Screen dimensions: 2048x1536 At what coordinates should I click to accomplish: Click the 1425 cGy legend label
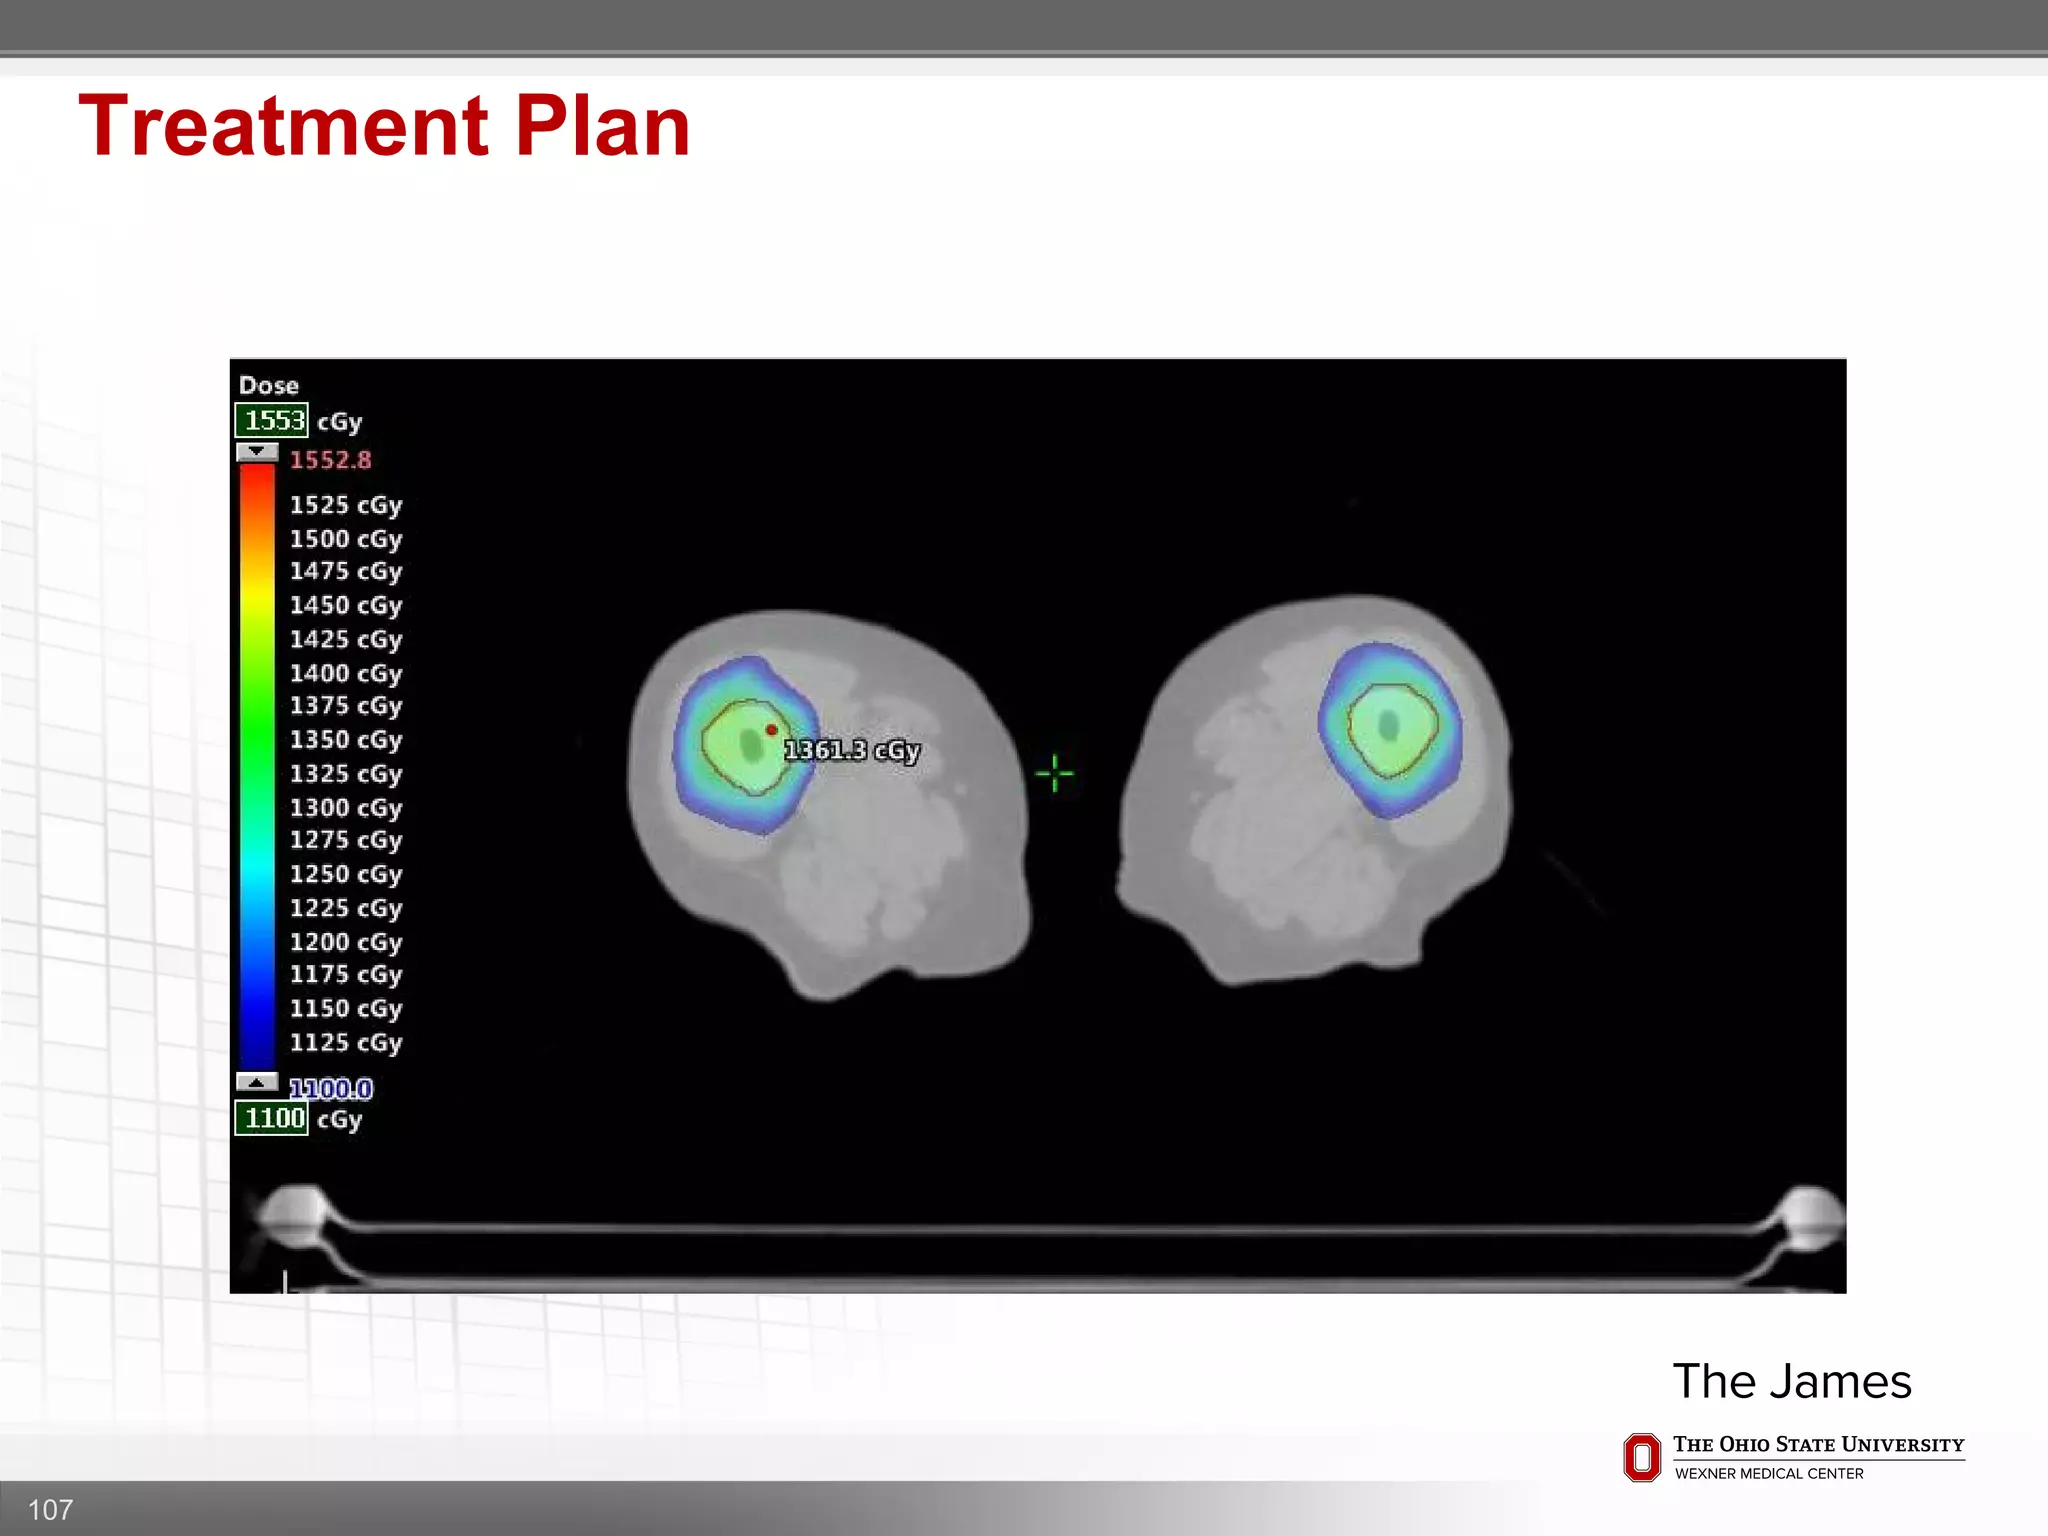click(x=346, y=639)
